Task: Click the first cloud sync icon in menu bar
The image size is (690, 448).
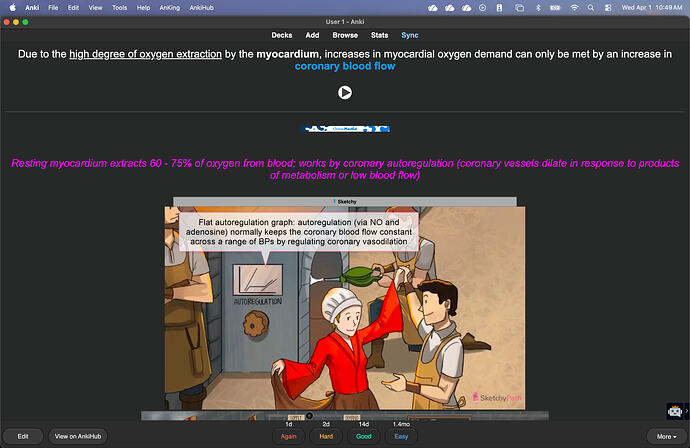Action: pos(433,7)
